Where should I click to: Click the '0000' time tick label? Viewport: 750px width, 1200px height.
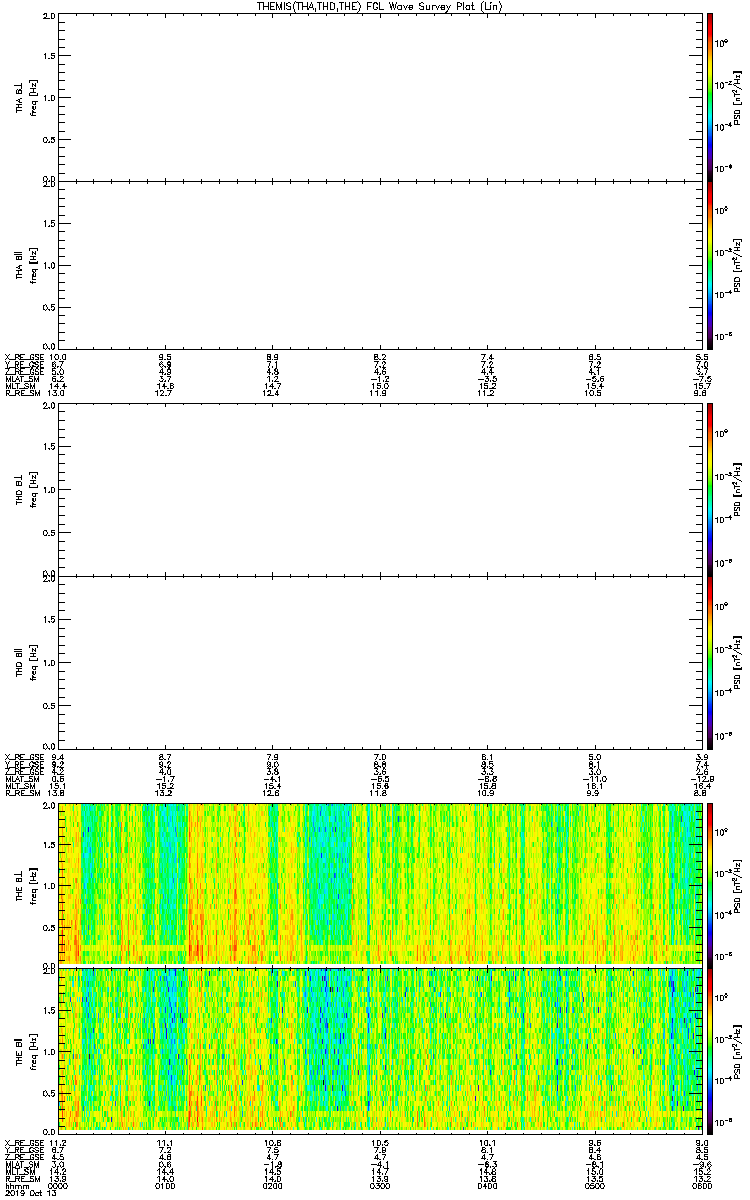(x=59, y=1184)
